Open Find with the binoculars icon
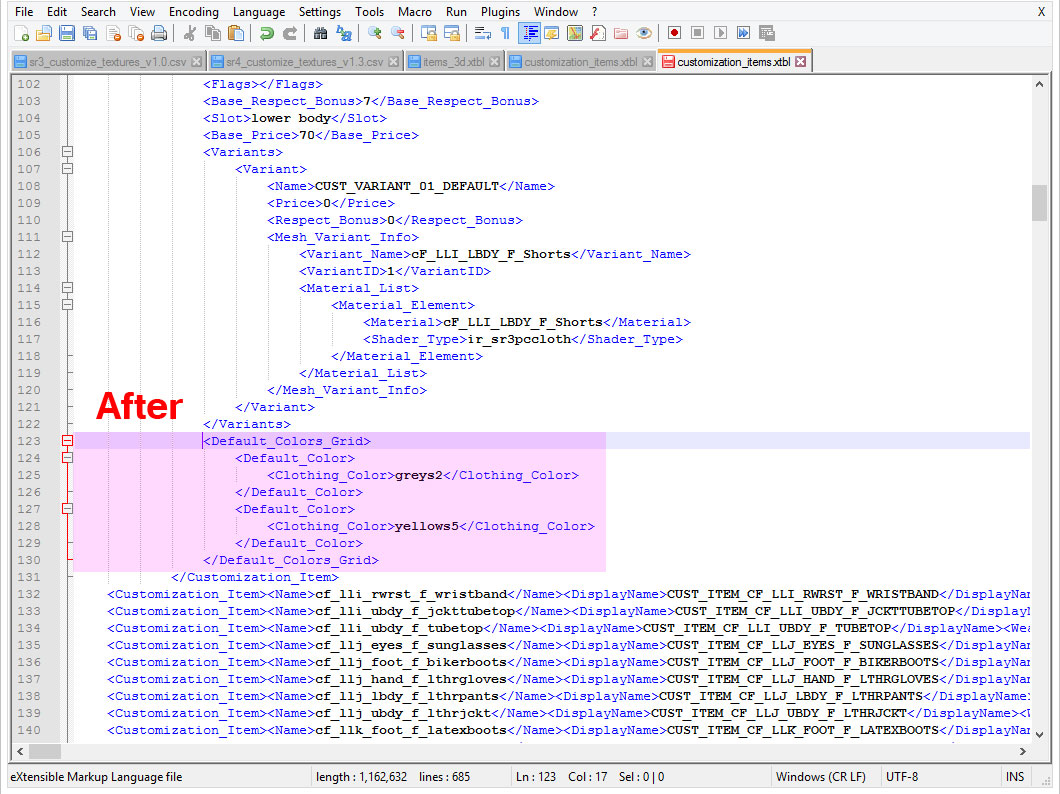1060x794 pixels. 320,33
